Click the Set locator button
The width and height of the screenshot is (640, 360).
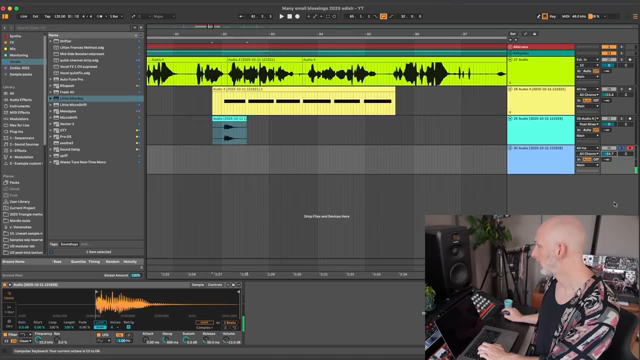(x=513, y=34)
